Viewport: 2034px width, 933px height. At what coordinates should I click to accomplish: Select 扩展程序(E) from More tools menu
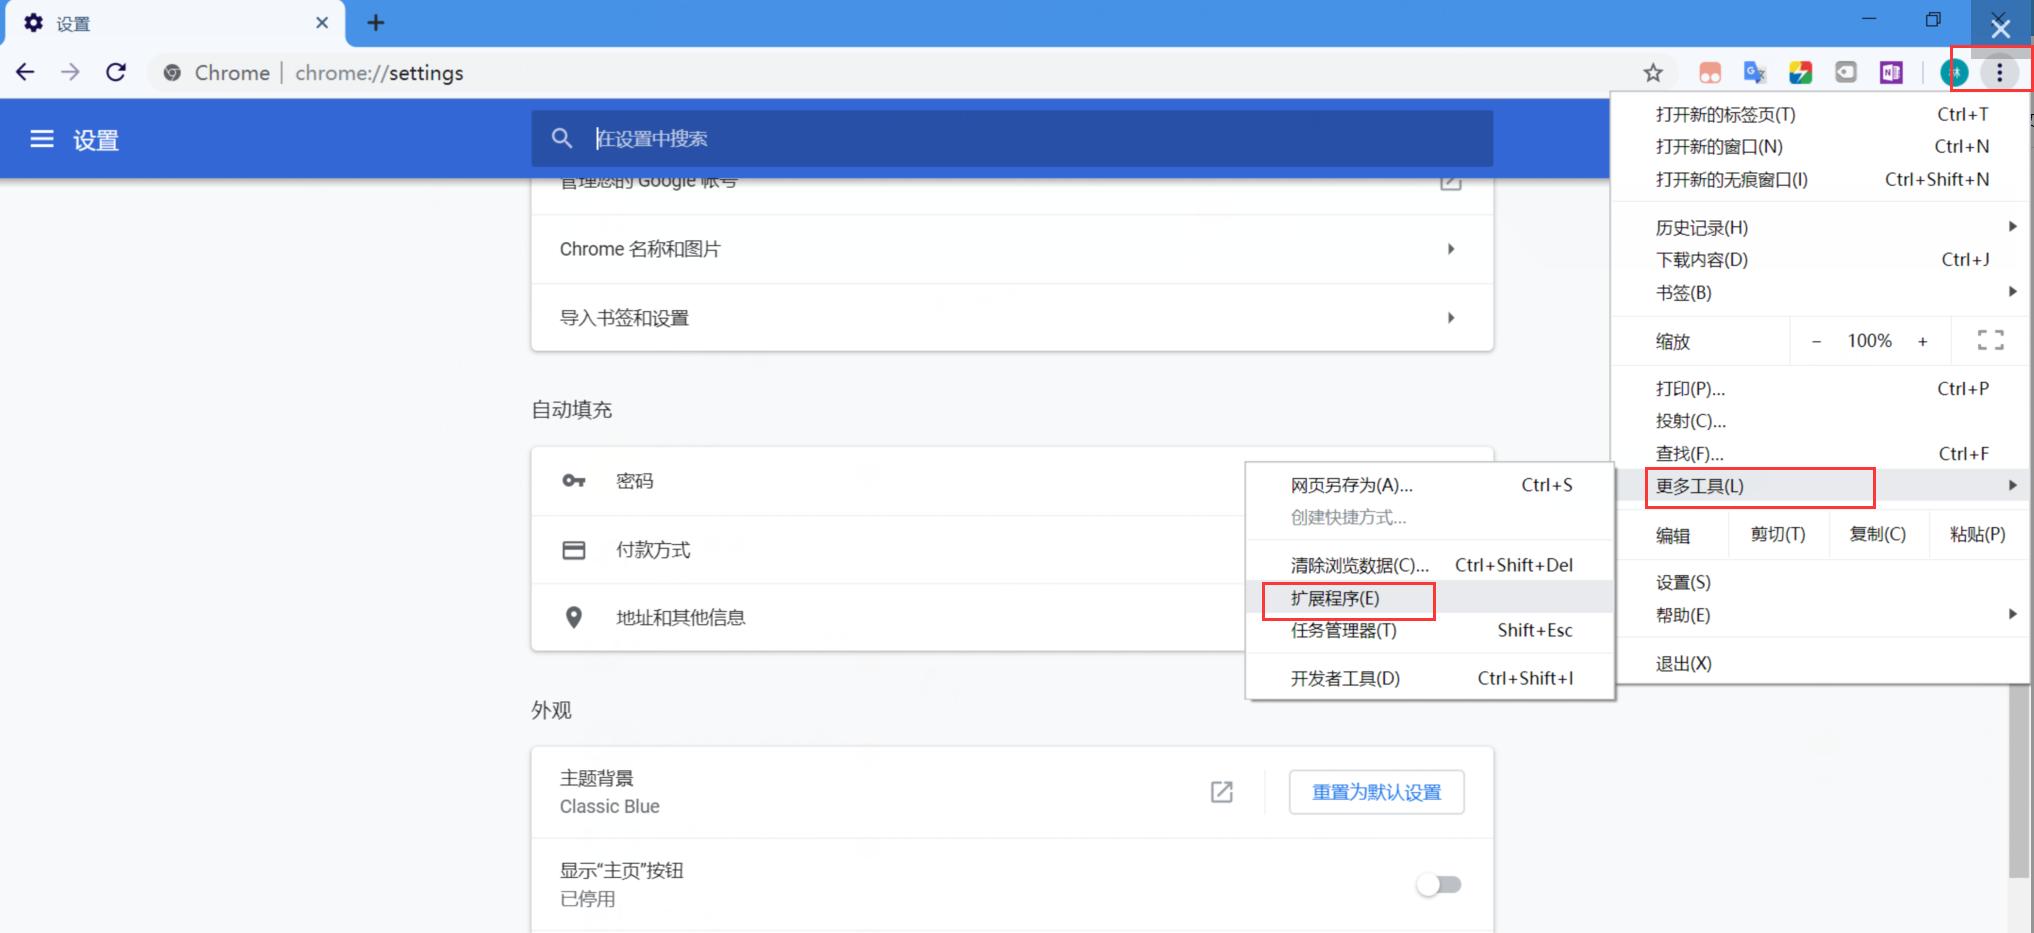[x=1348, y=599]
